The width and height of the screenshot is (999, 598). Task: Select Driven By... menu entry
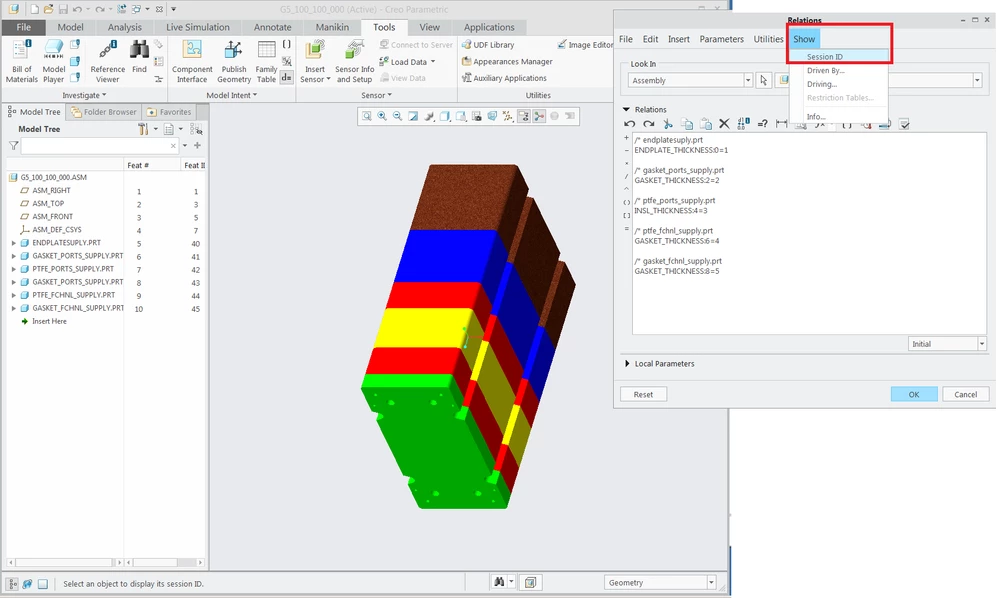826,71
